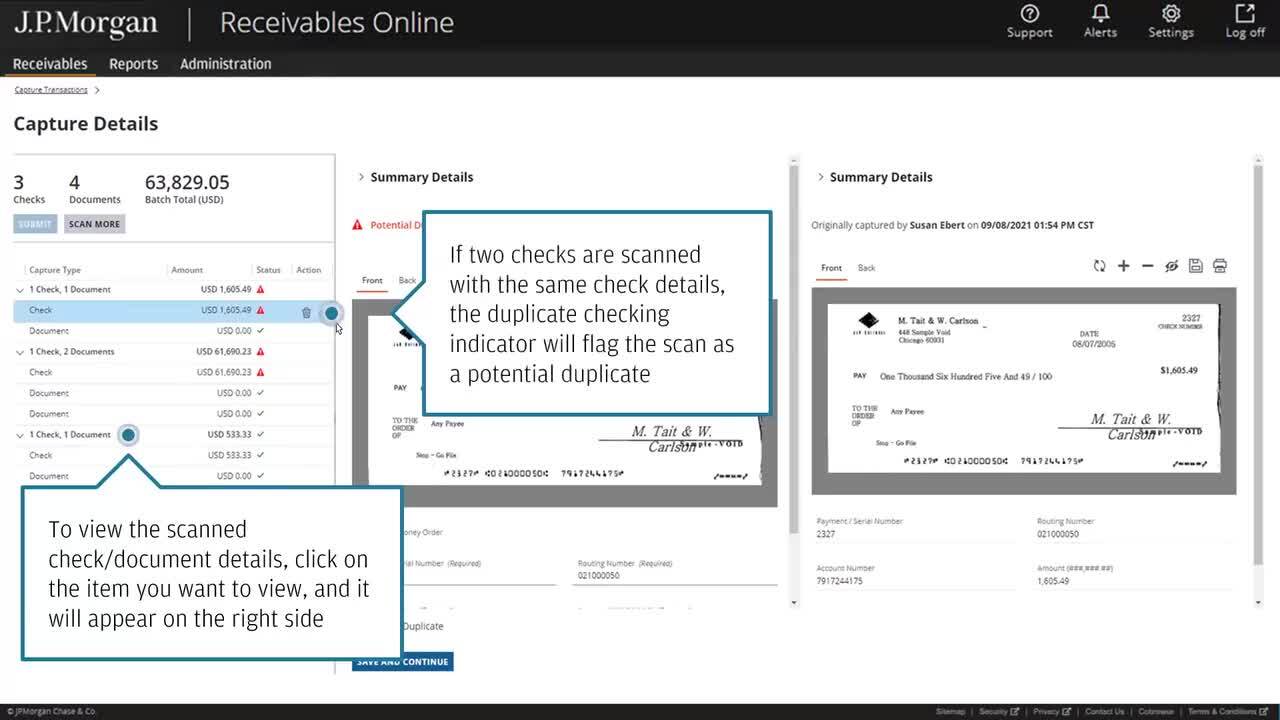Zoom in on check image with plus icon

pos(1123,266)
